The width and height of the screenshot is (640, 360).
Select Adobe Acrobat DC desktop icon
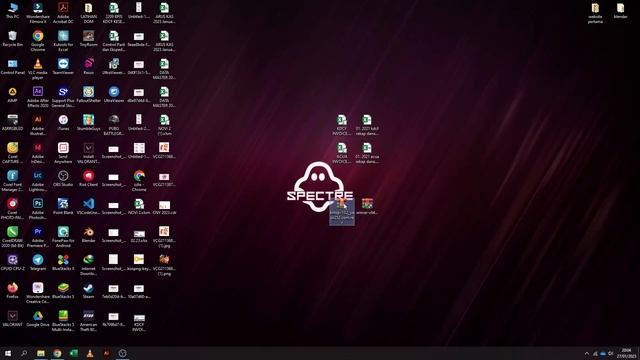coord(63,13)
